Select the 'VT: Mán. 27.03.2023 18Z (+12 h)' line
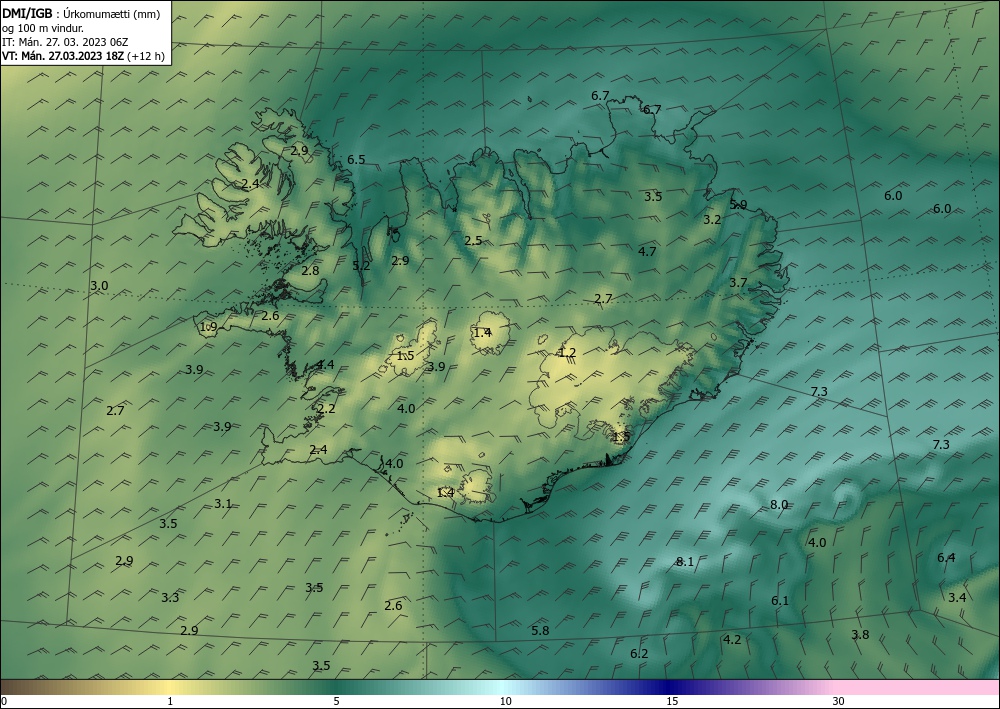The height and width of the screenshot is (709, 1000). (83, 56)
